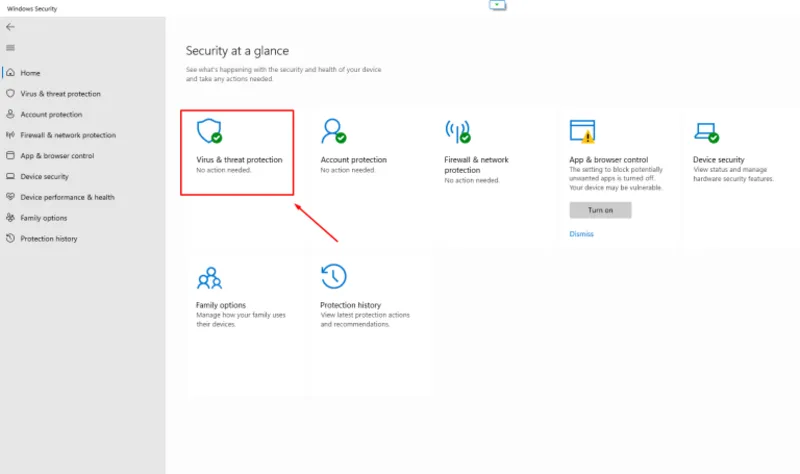Screen dimensions: 800x474
Task: Click the back arrow in the sidebar
Action: [x=10, y=27]
